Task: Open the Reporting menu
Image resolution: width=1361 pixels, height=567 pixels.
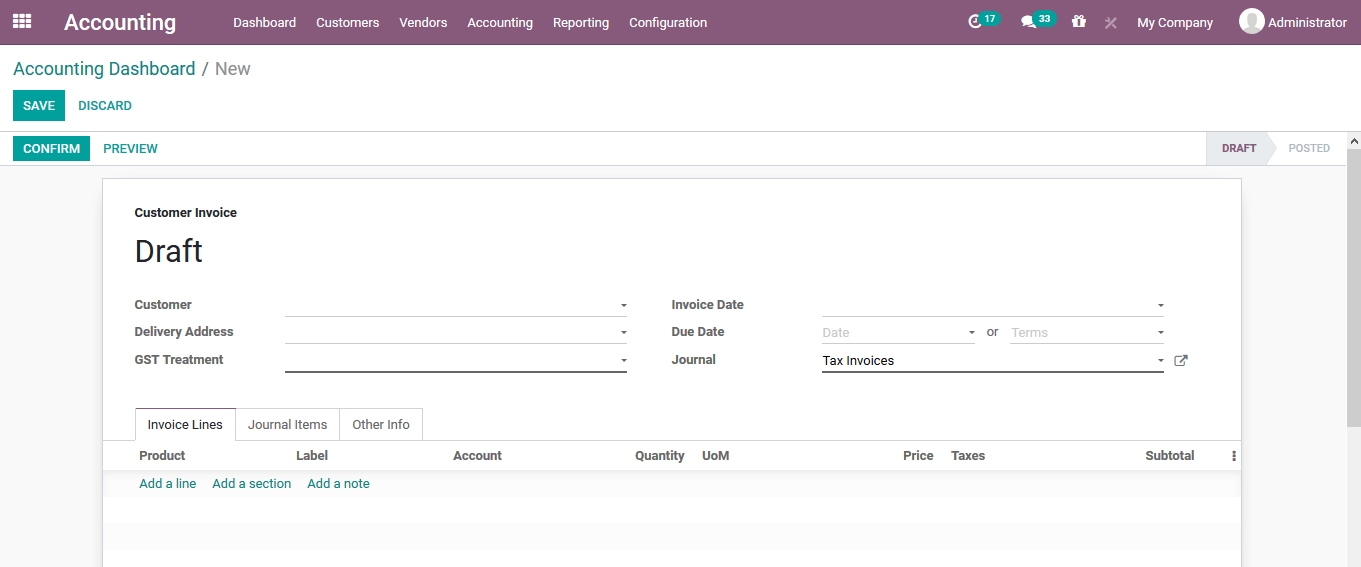Action: (x=580, y=22)
